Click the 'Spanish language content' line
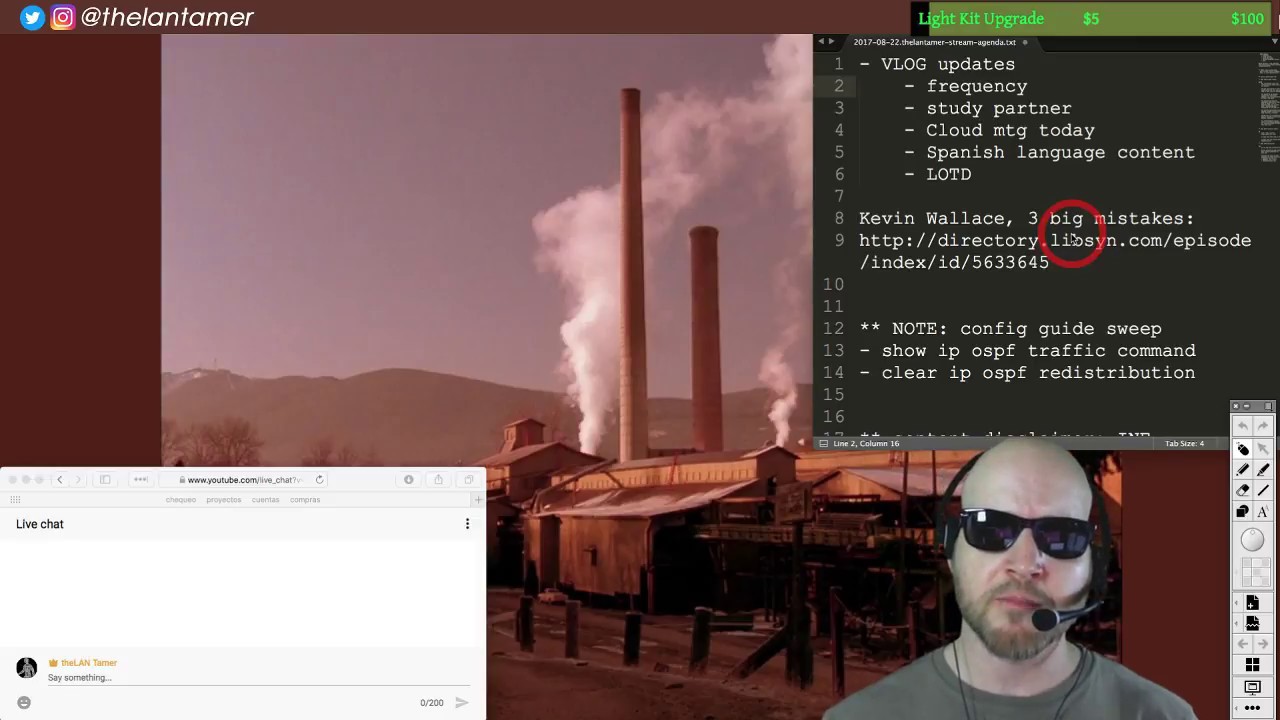 (x=1049, y=152)
